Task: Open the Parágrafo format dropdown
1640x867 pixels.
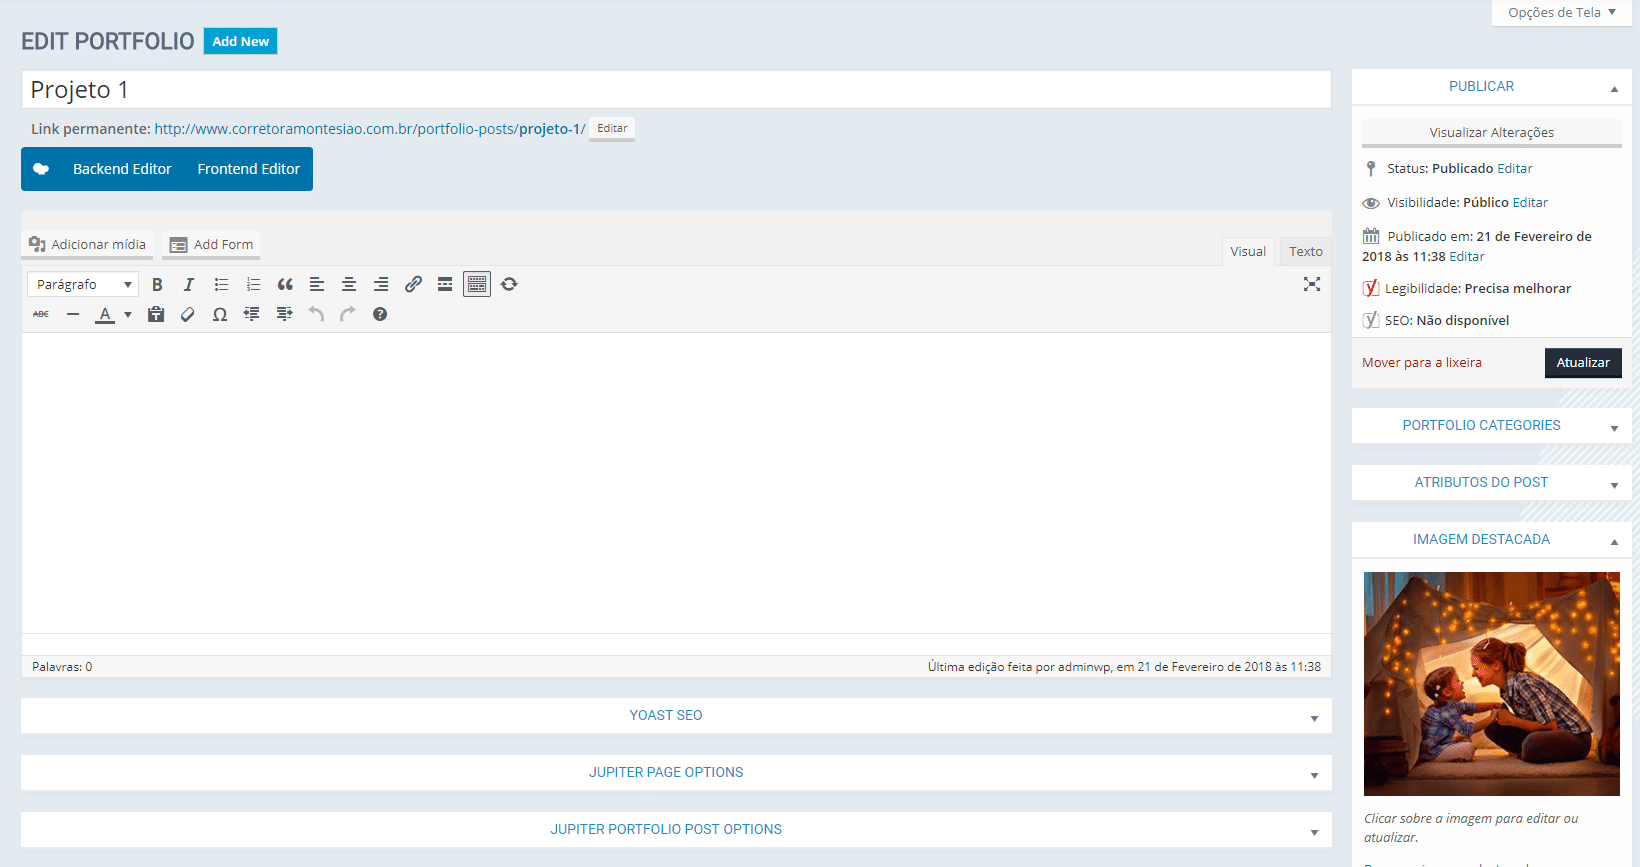Action: 83,284
